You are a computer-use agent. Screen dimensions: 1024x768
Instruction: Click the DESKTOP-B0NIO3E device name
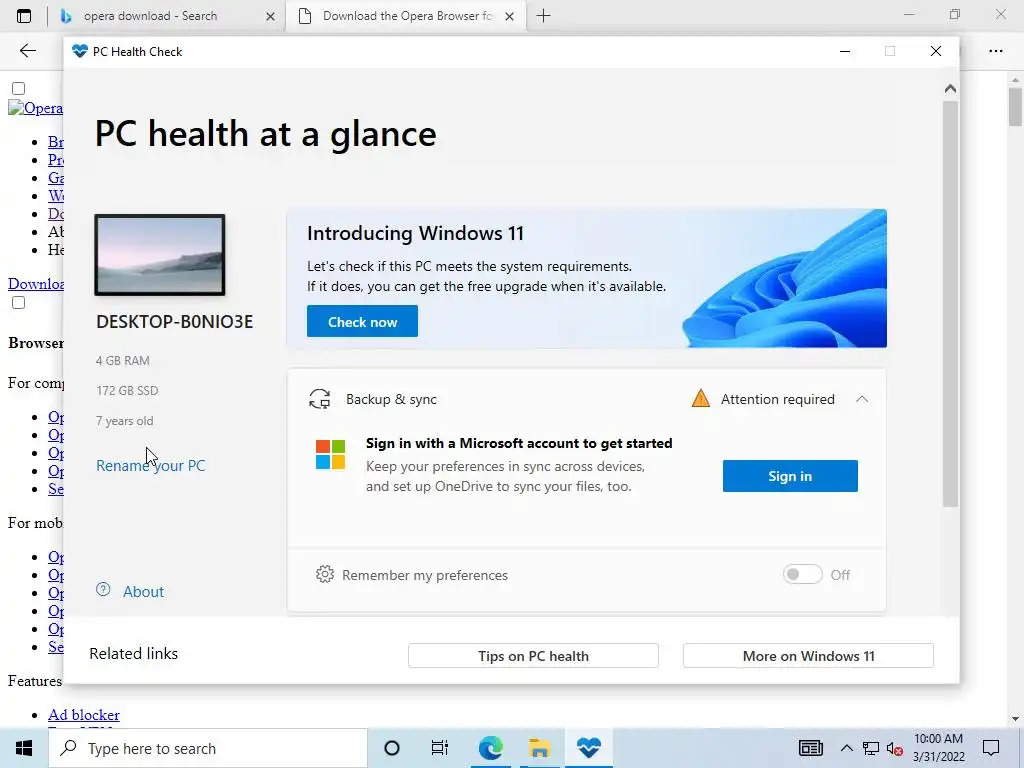(x=174, y=321)
